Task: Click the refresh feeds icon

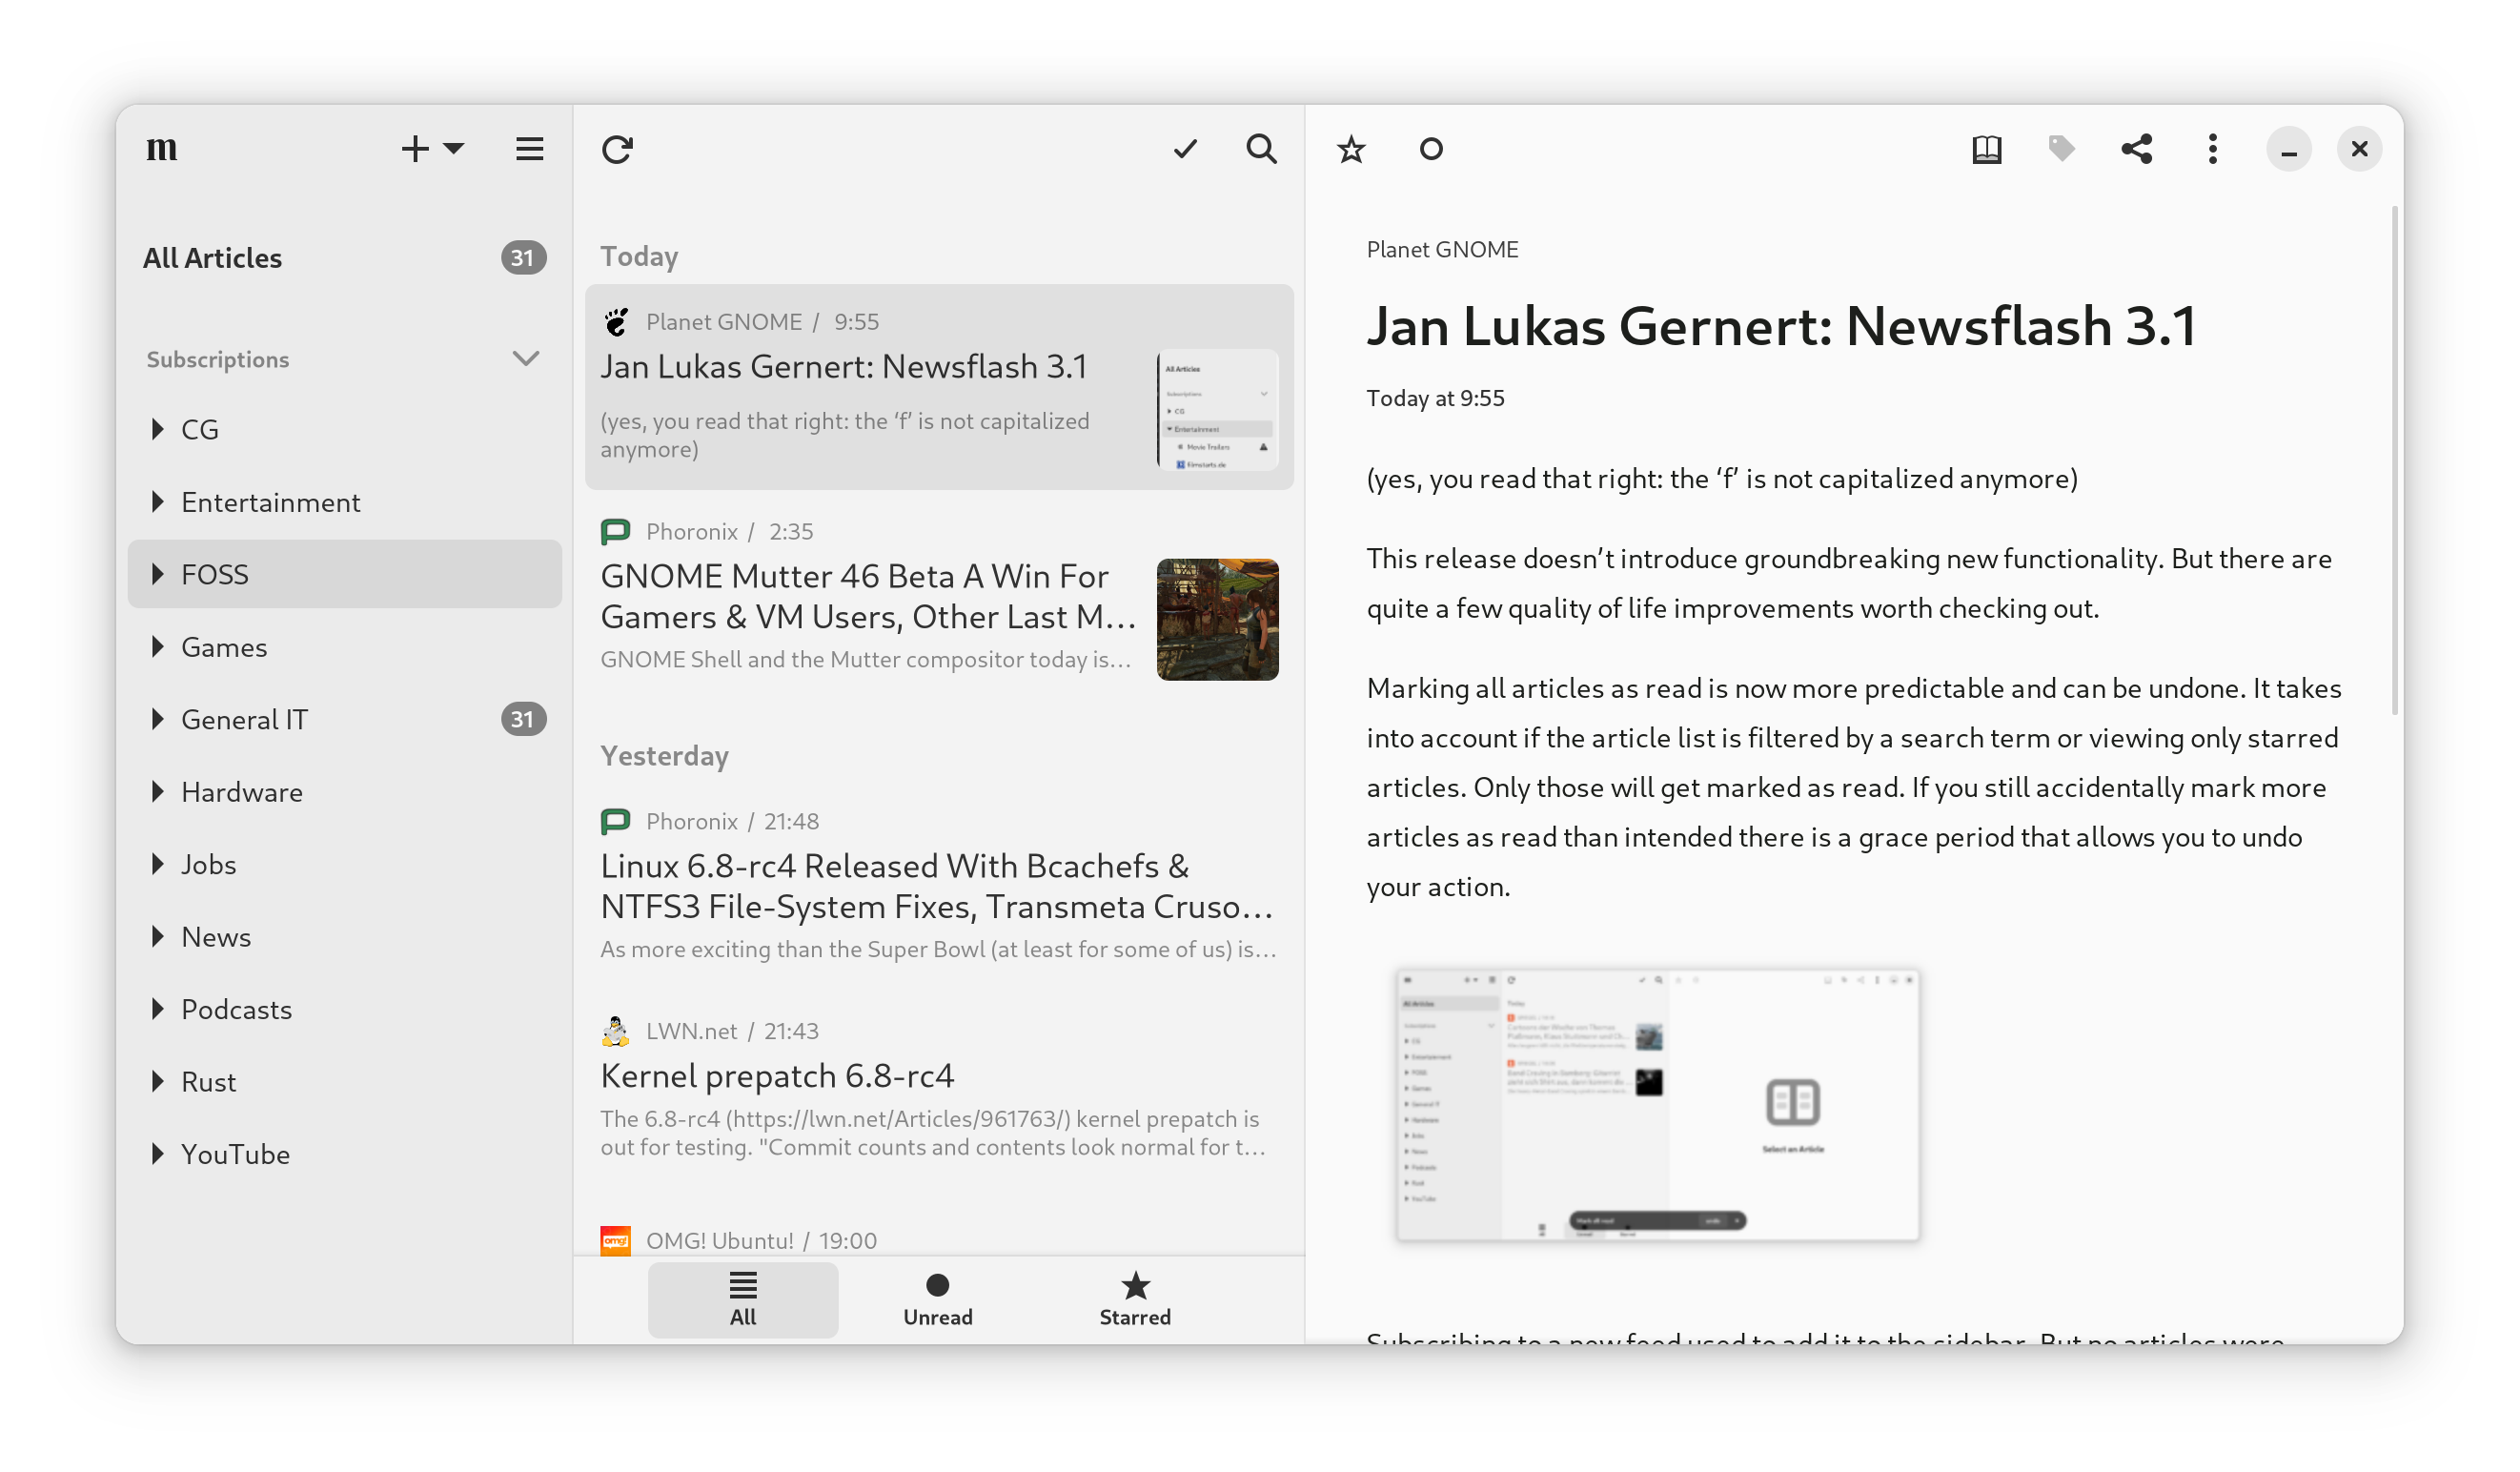Action: pos(617,149)
